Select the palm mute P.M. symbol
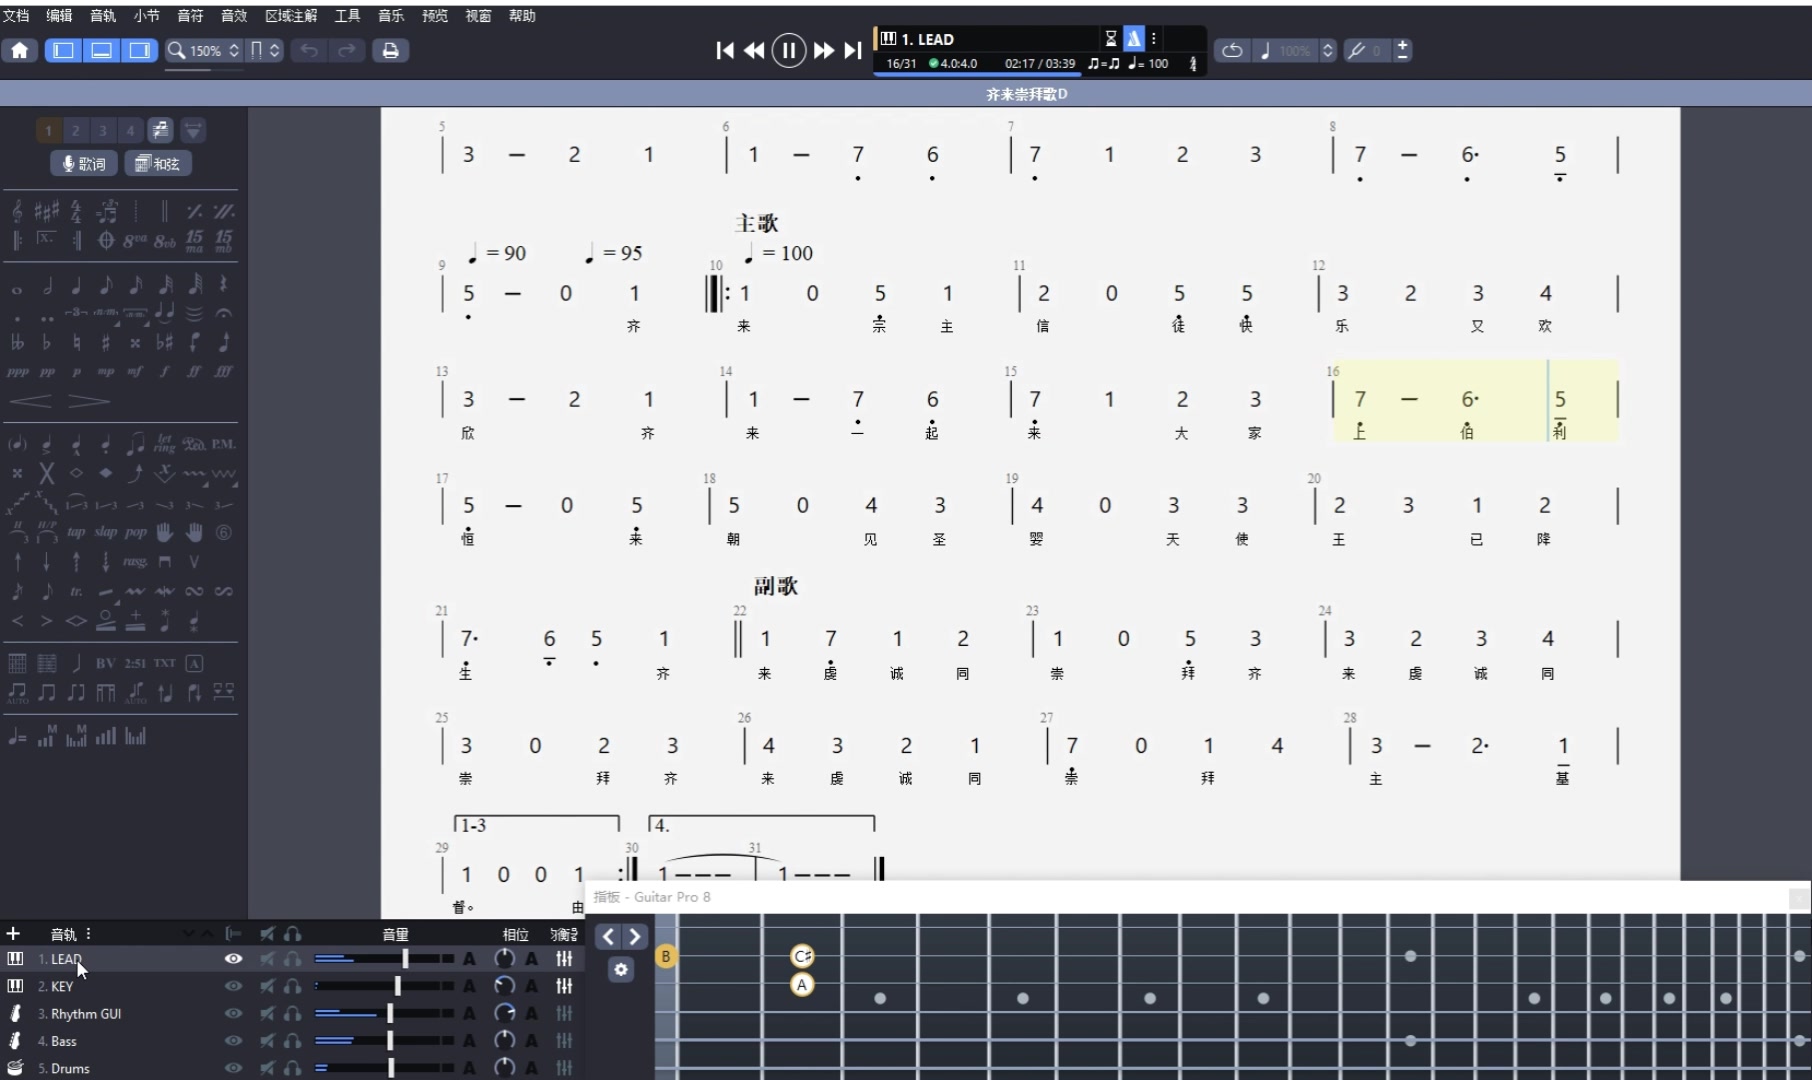The height and width of the screenshot is (1080, 1812). [223, 443]
